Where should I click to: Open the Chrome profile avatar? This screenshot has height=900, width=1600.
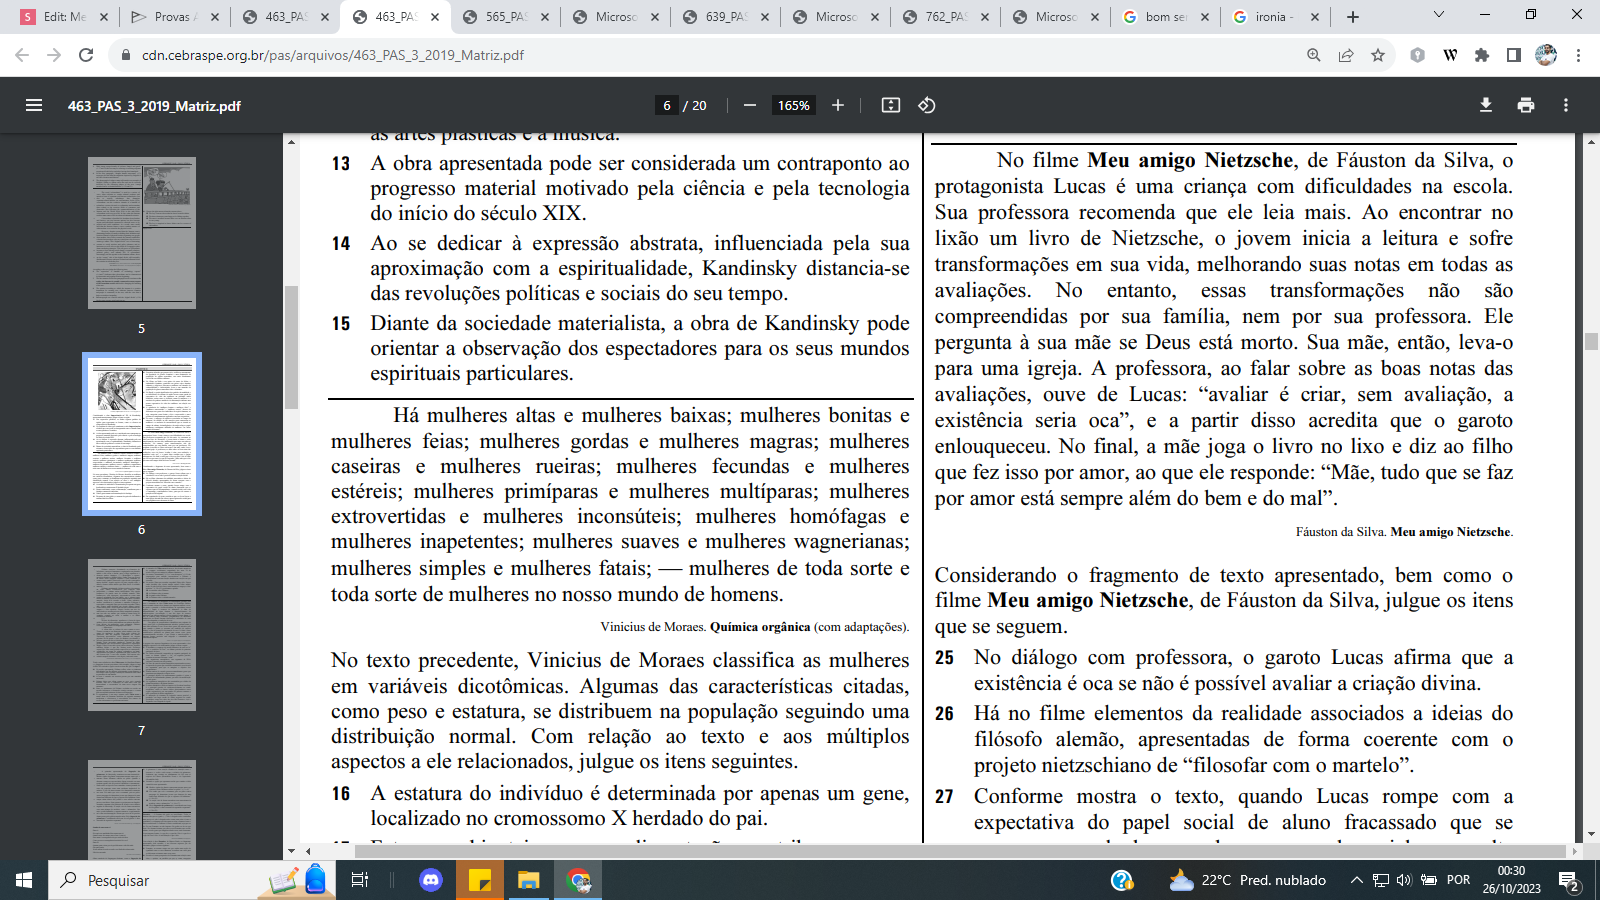click(1546, 55)
